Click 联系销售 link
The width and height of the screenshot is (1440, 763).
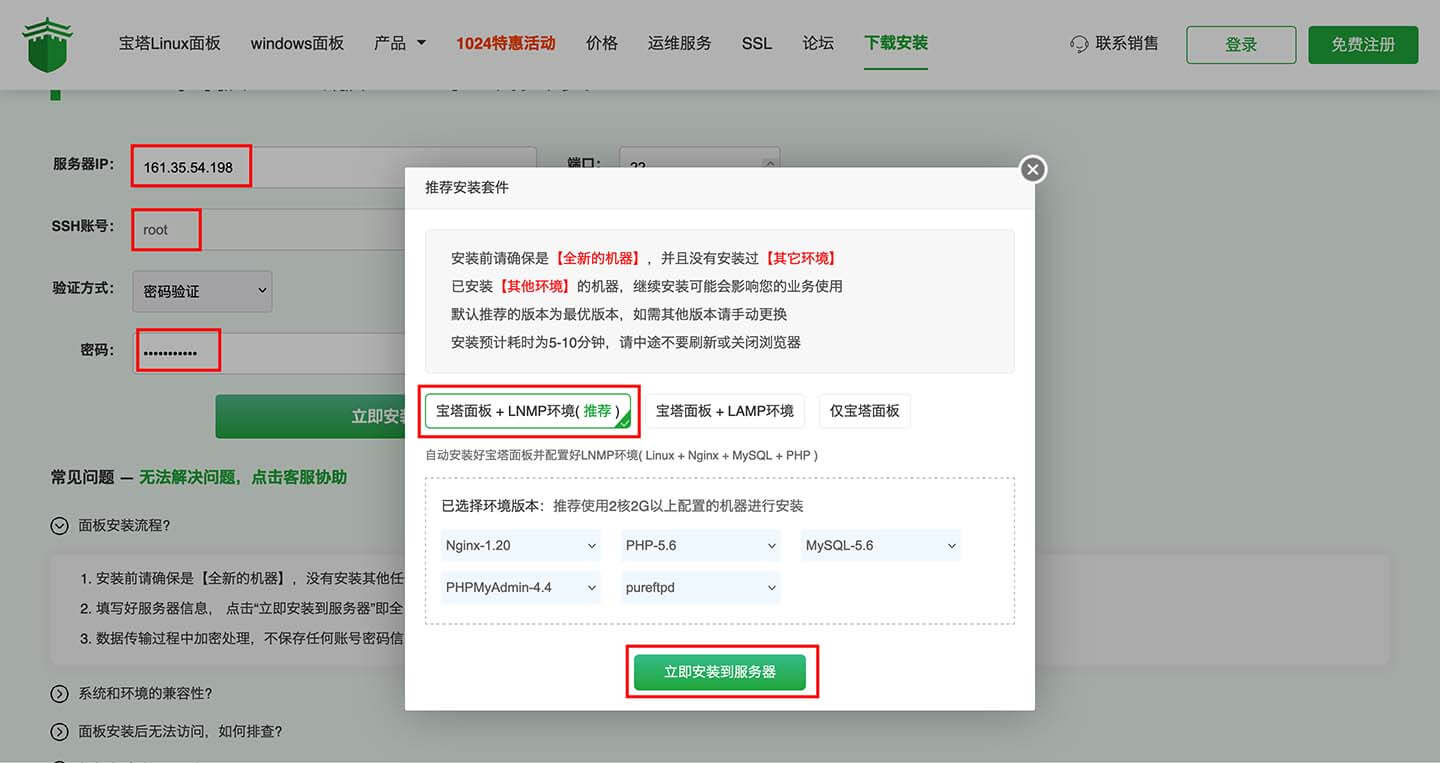pos(1127,43)
